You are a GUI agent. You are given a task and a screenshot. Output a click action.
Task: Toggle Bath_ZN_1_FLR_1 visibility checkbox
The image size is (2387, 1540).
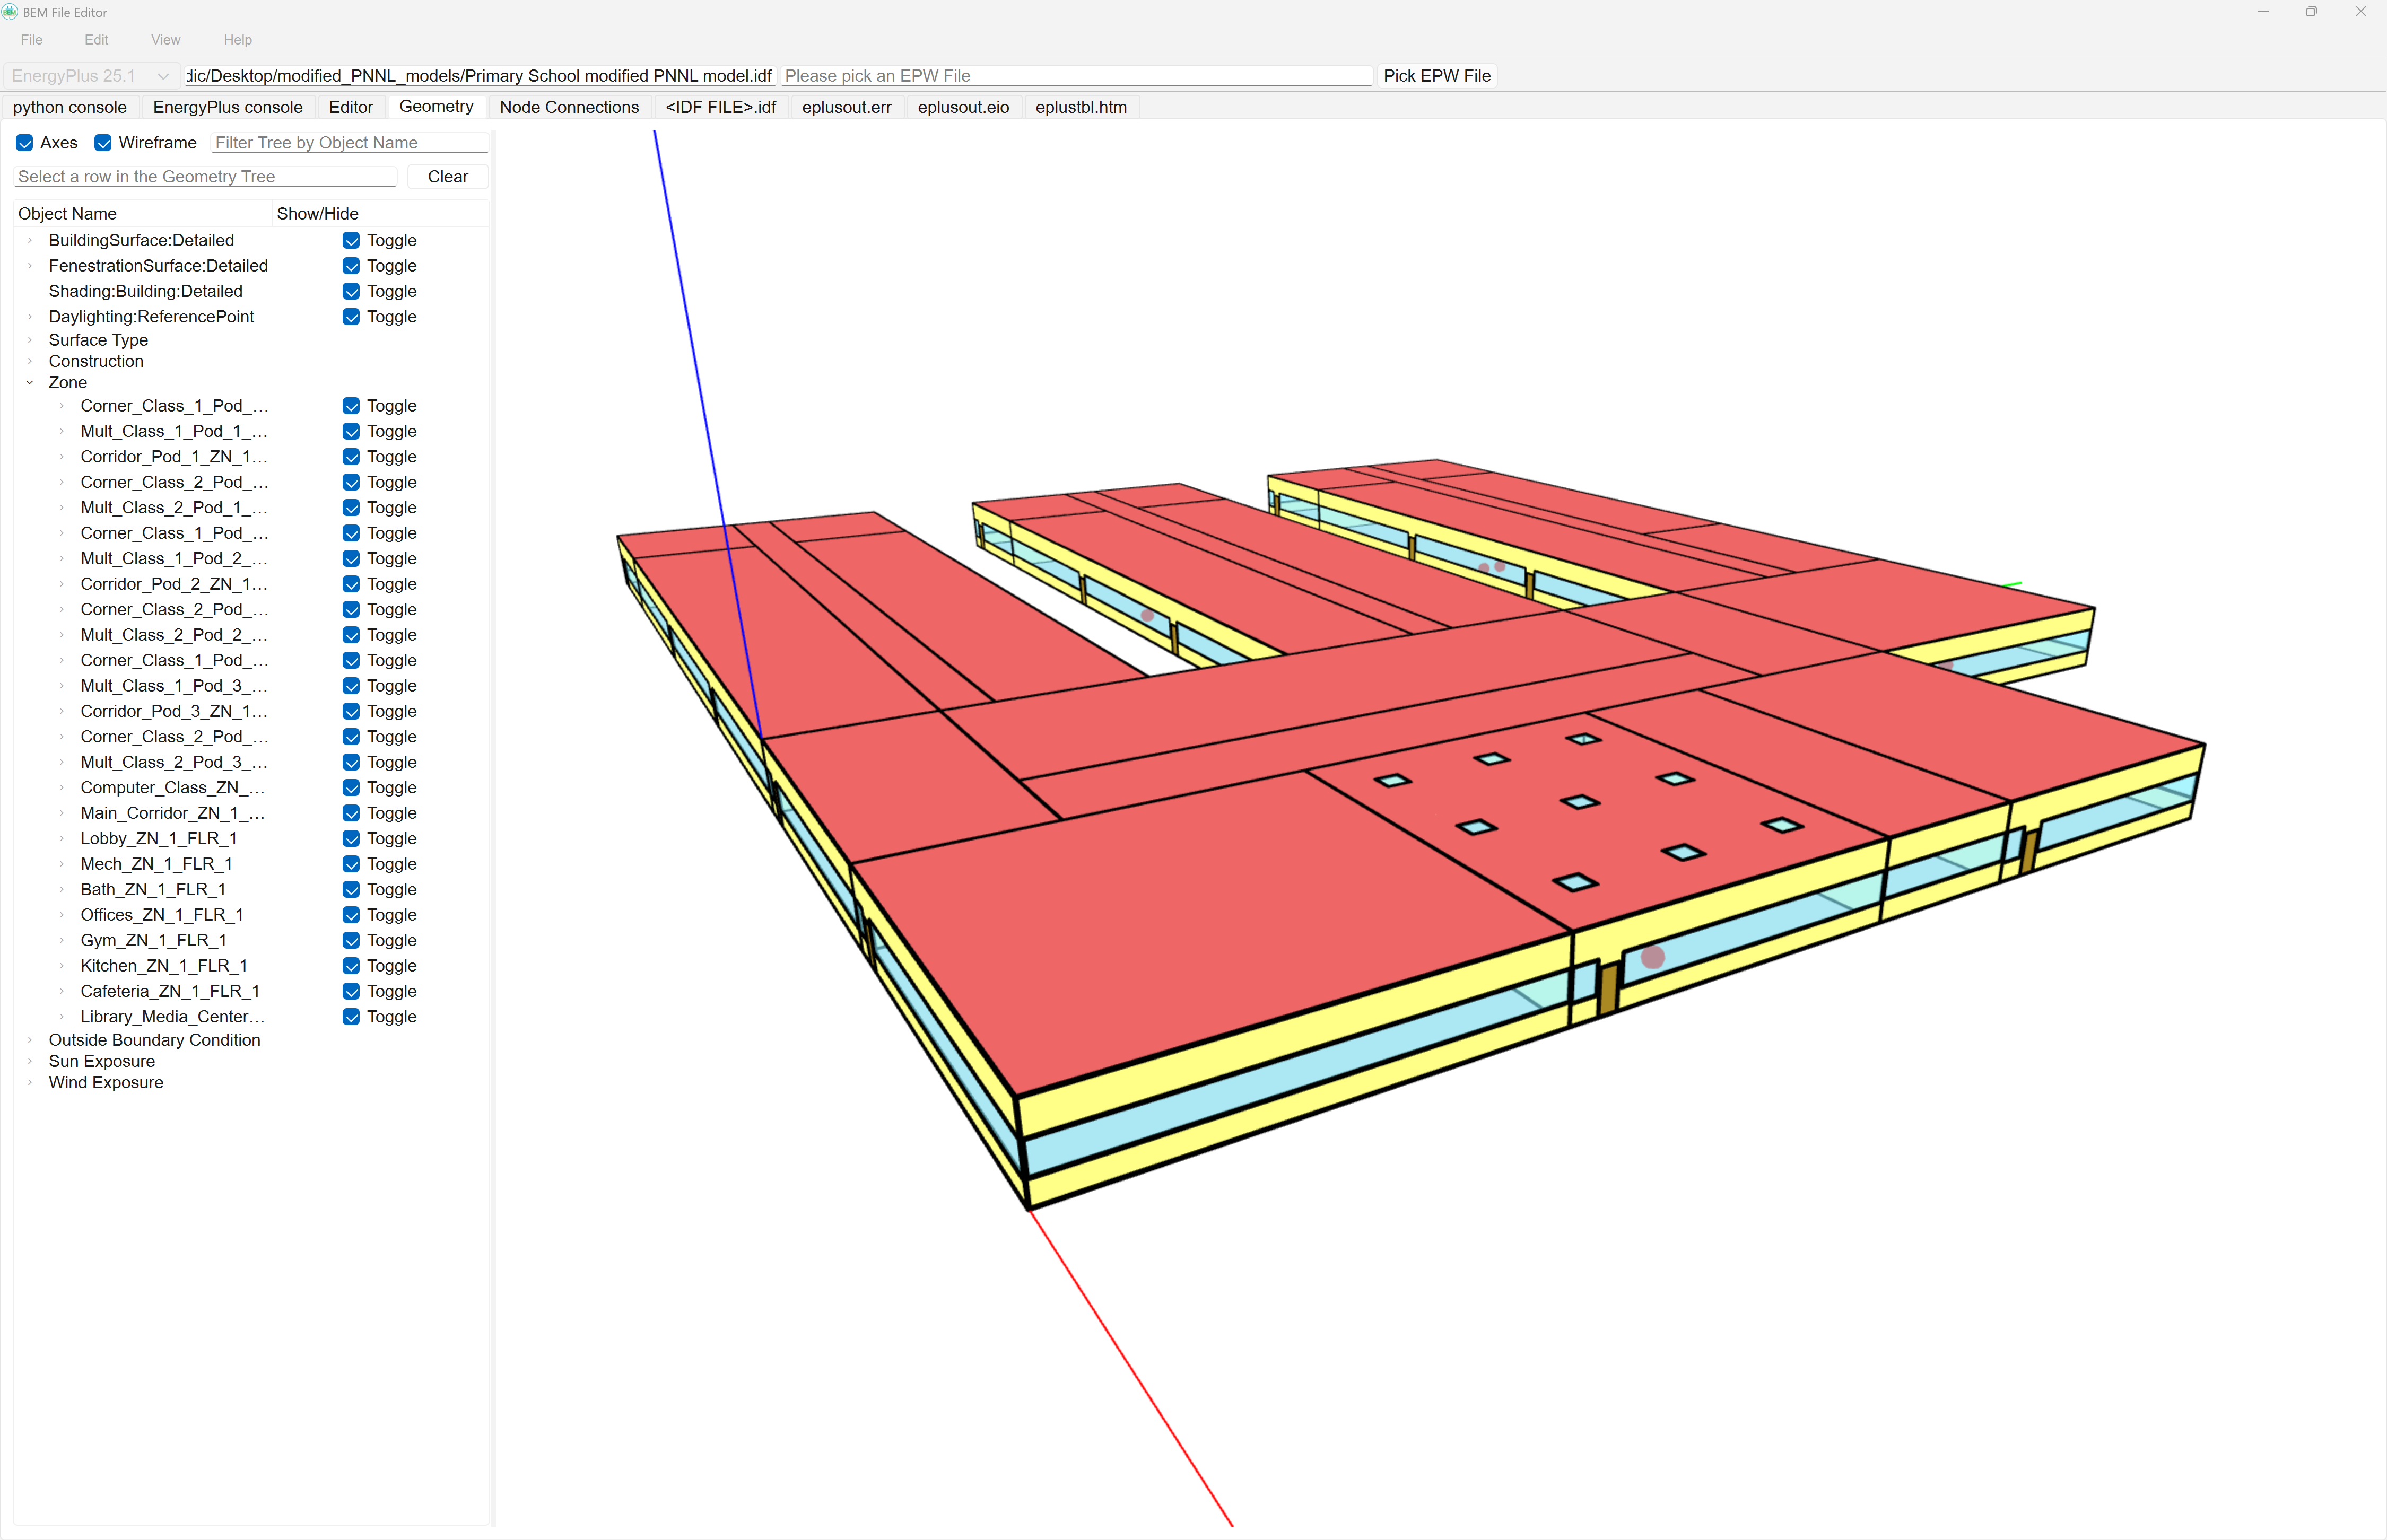point(351,890)
